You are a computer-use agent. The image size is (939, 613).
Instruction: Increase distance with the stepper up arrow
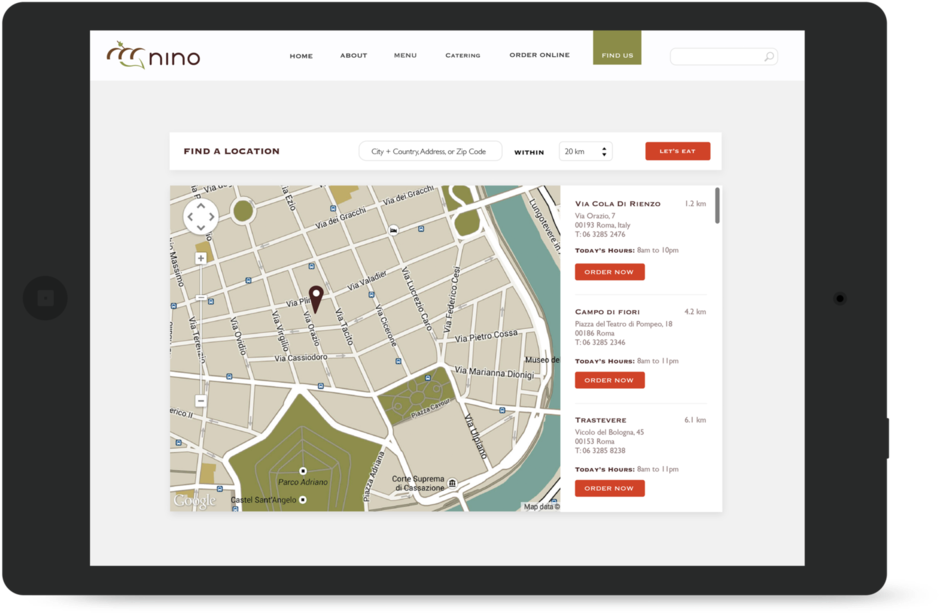click(604, 148)
